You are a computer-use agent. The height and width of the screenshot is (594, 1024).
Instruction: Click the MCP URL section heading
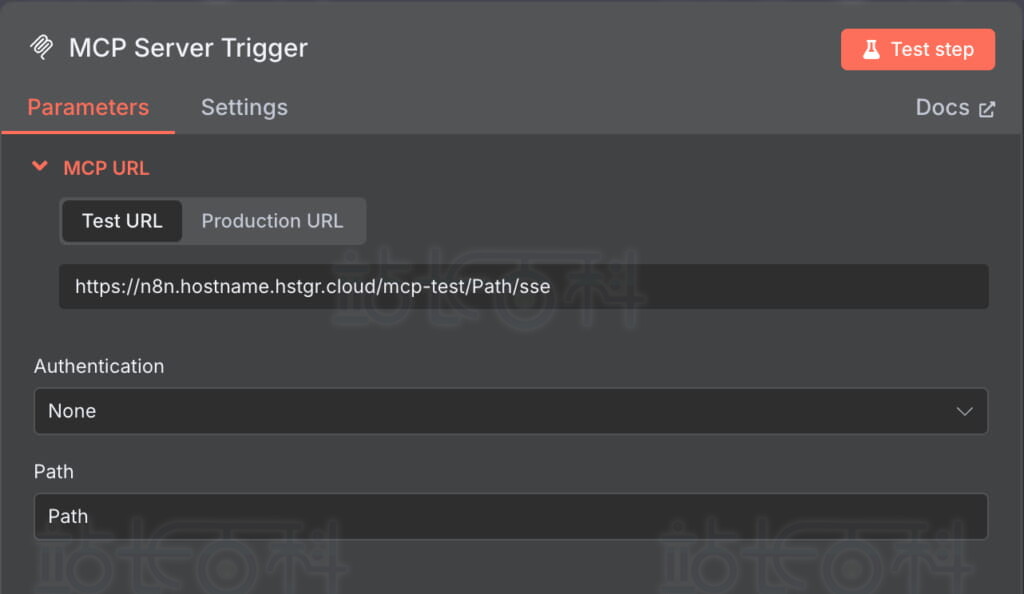click(106, 168)
